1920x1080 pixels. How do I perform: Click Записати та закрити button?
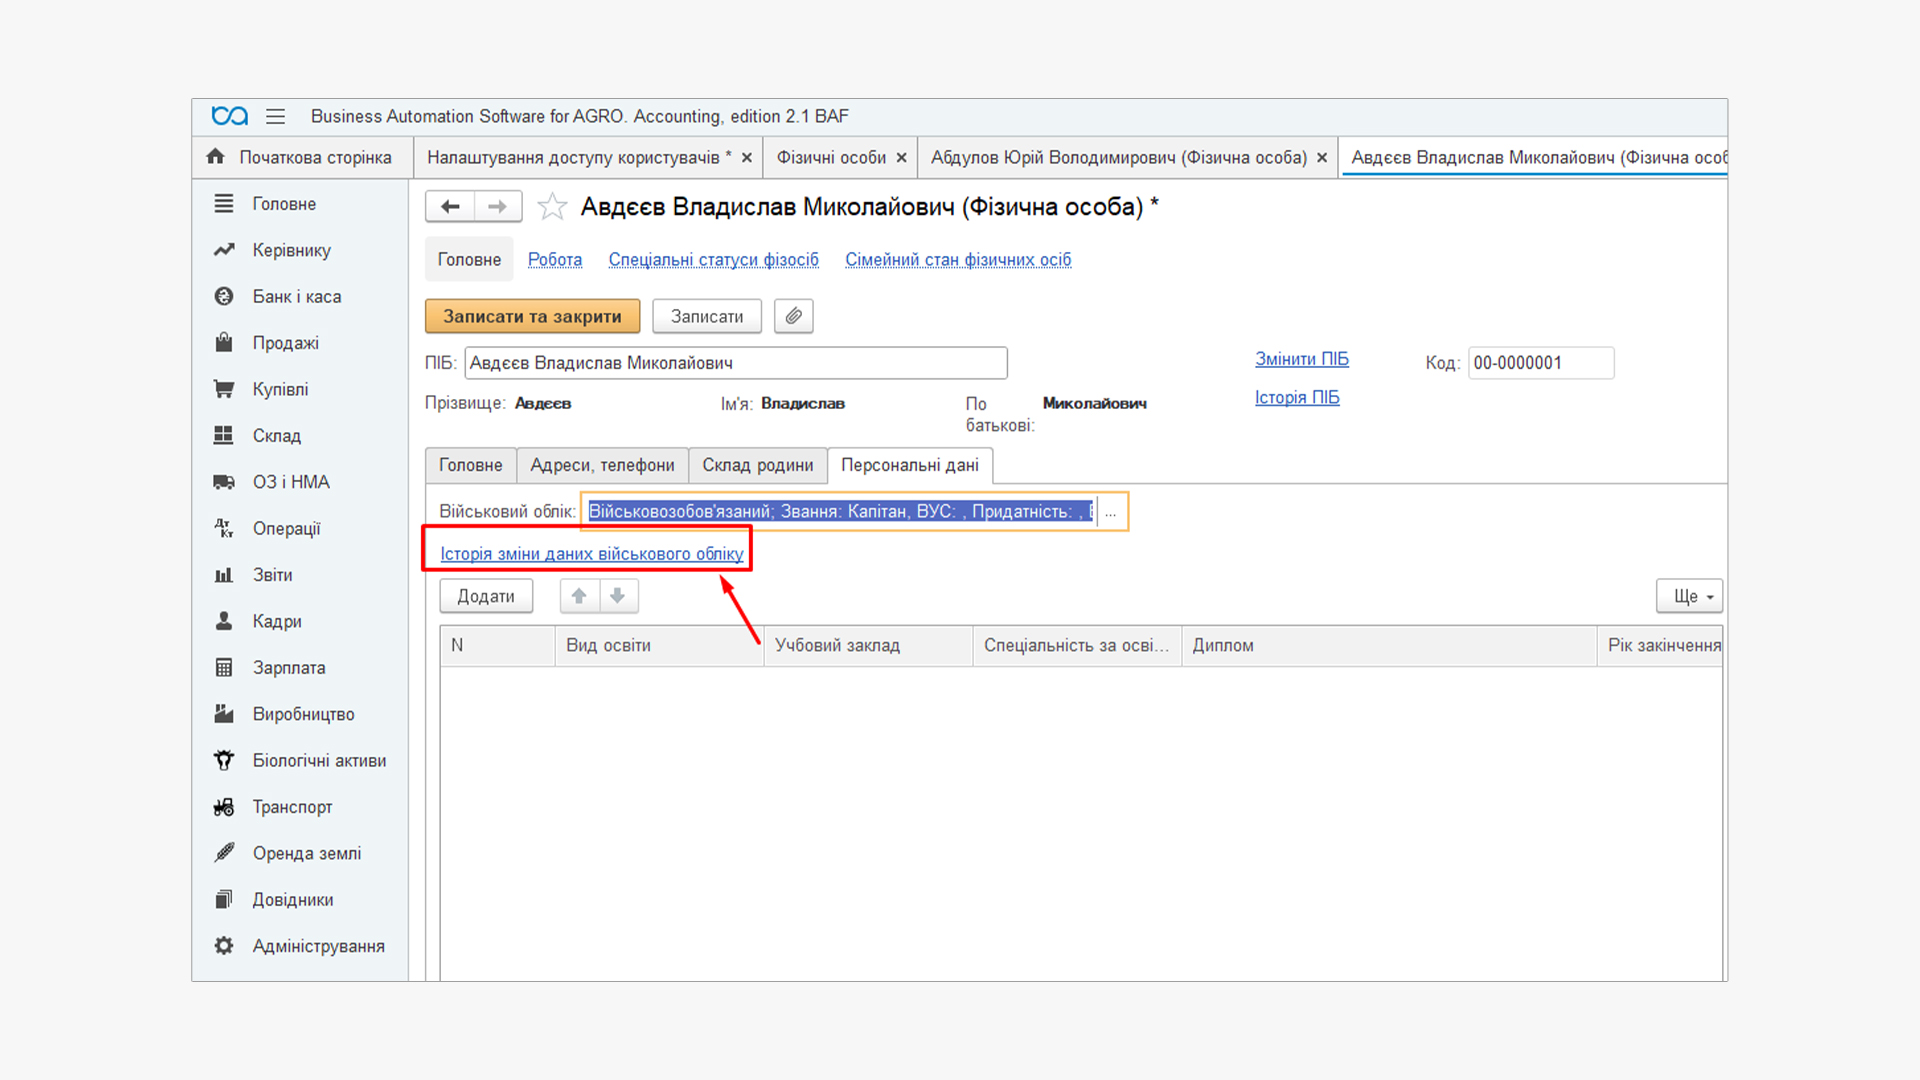pyautogui.click(x=532, y=316)
